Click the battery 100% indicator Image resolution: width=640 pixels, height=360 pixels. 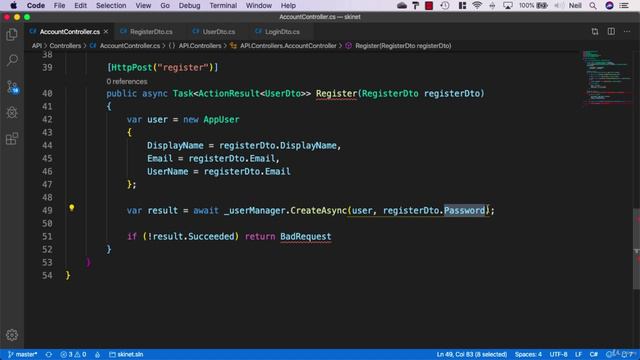point(533,6)
